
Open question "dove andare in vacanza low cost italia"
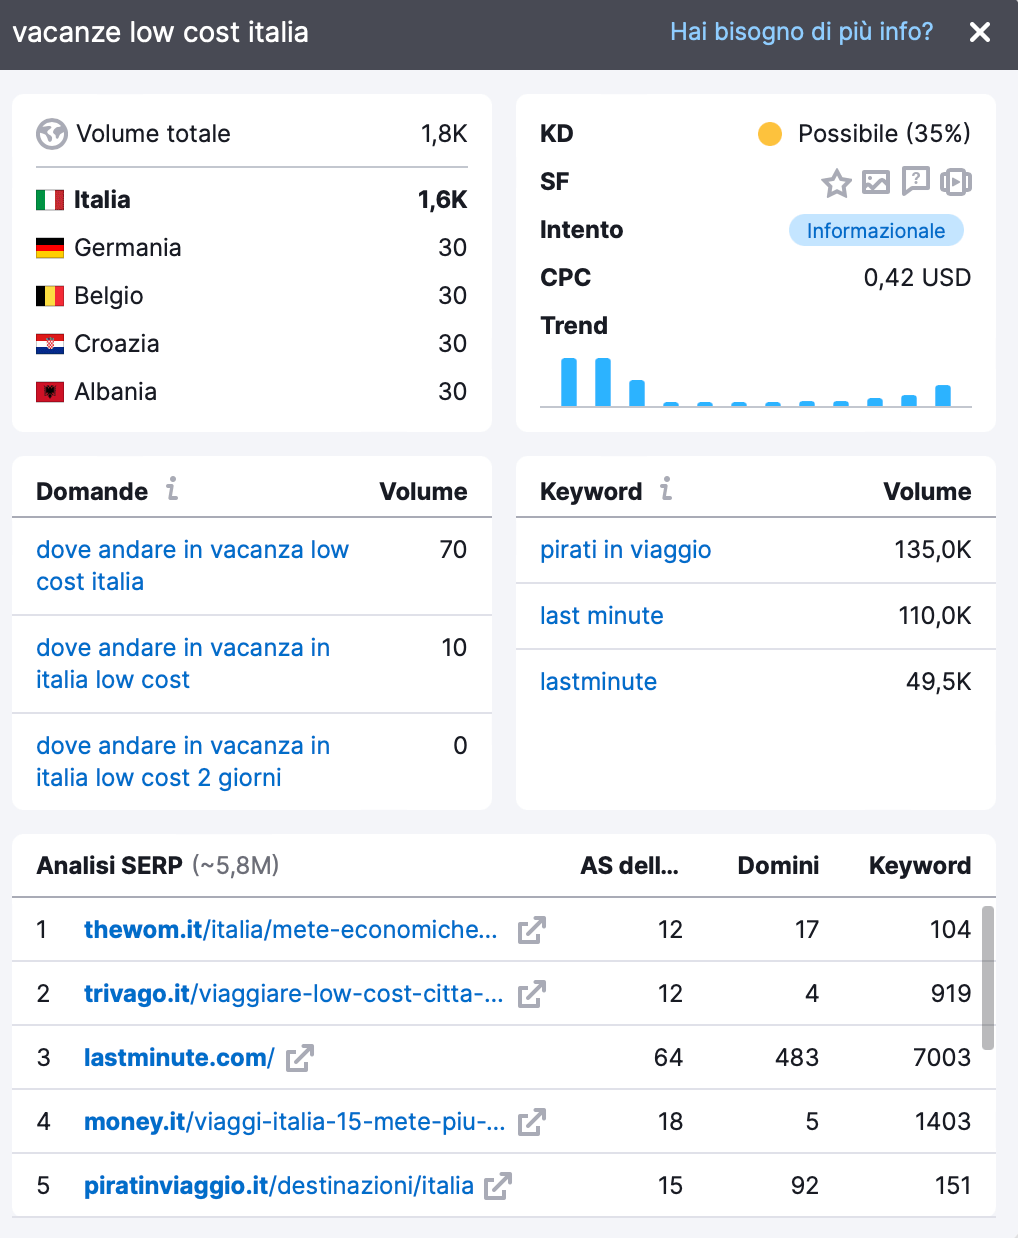point(192,566)
